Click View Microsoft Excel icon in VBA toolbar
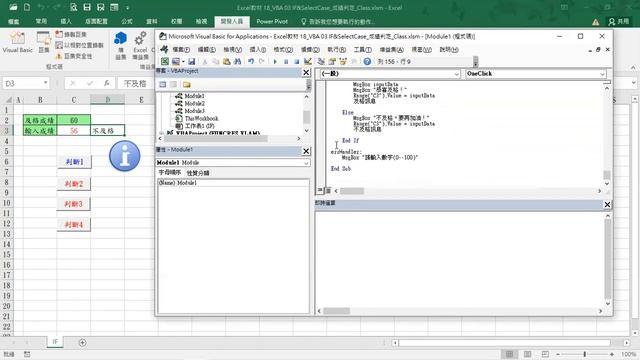This screenshot has height=360, width=640. pyautogui.click(x=164, y=62)
